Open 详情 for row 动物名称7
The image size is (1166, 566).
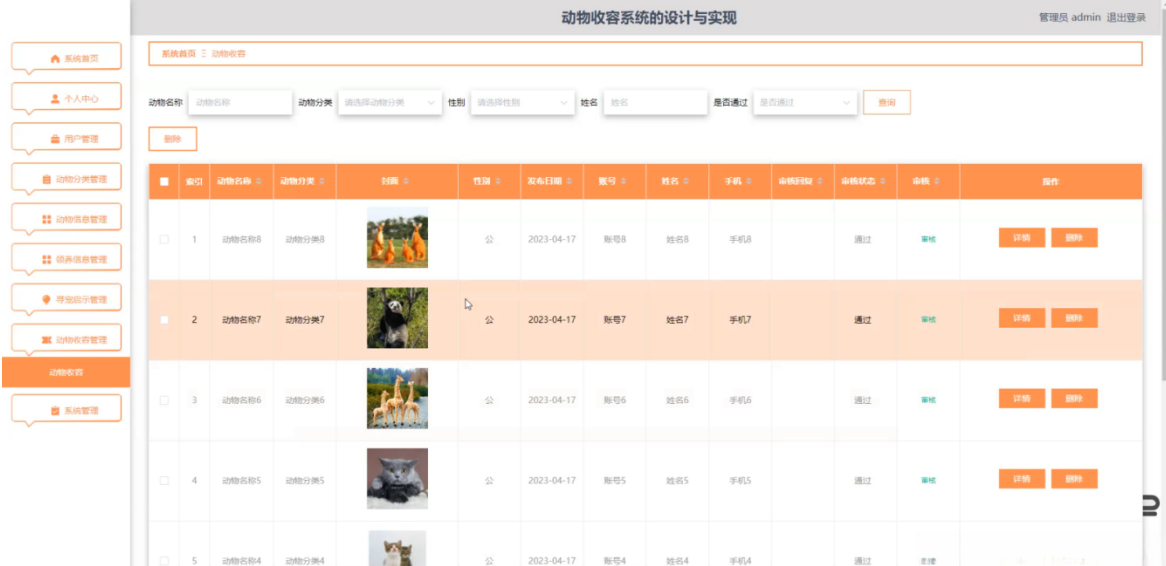pos(1022,318)
